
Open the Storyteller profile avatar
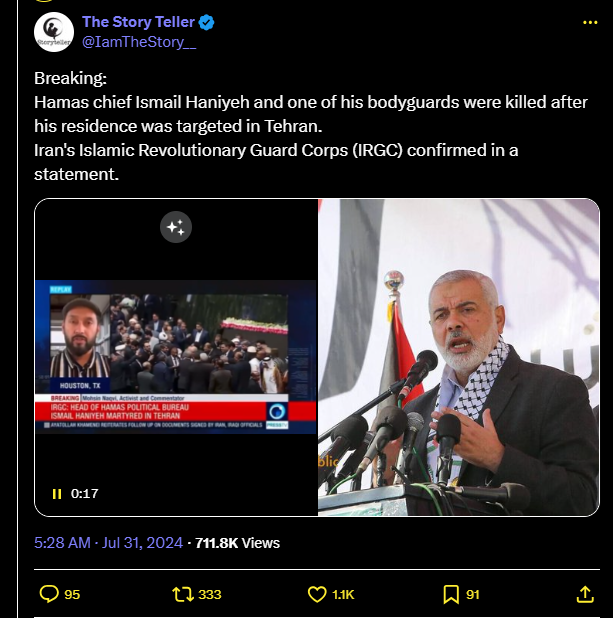coord(53,32)
